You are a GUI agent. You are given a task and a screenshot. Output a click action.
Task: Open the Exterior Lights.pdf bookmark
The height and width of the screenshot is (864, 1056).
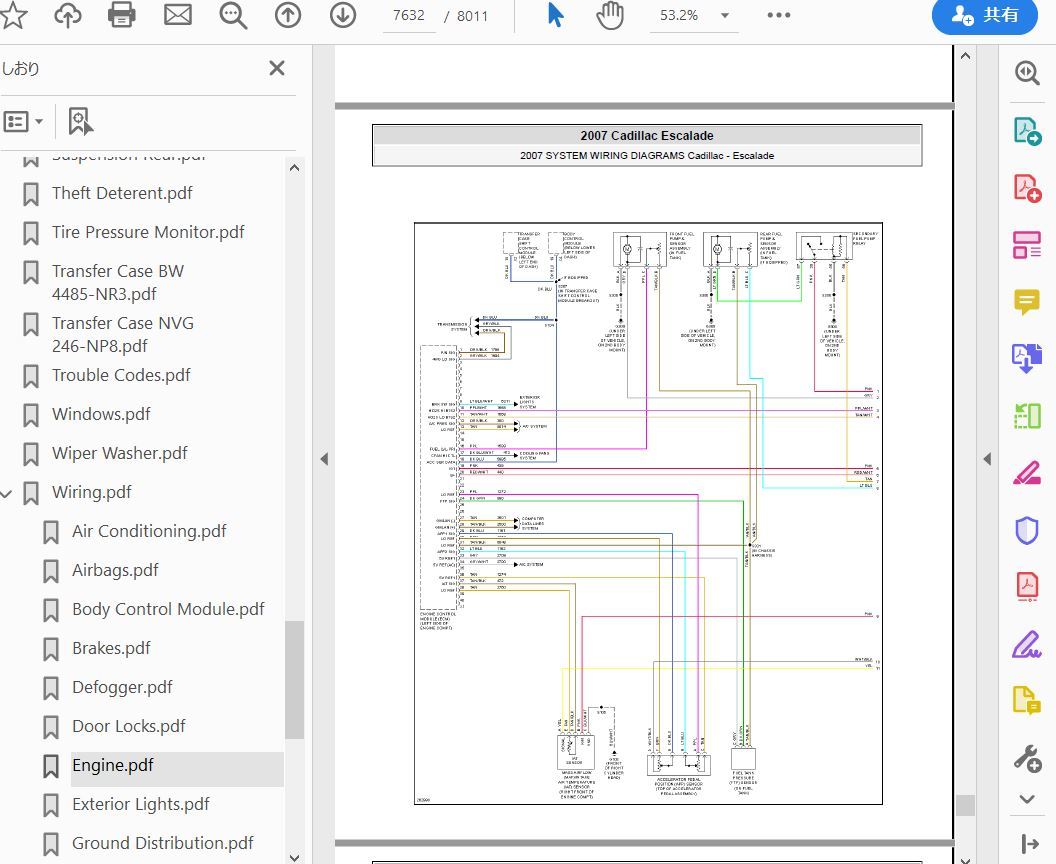pyautogui.click(x=141, y=805)
